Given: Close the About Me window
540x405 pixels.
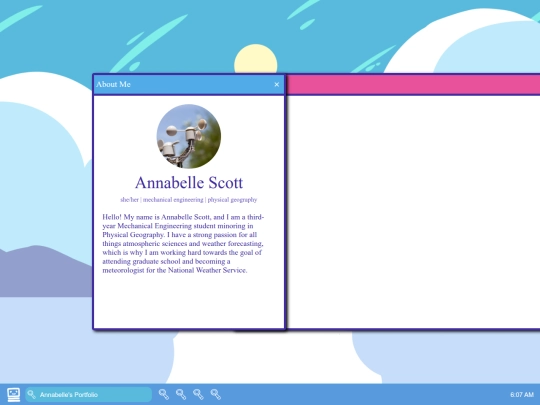Looking at the screenshot, I should pos(277,84).
